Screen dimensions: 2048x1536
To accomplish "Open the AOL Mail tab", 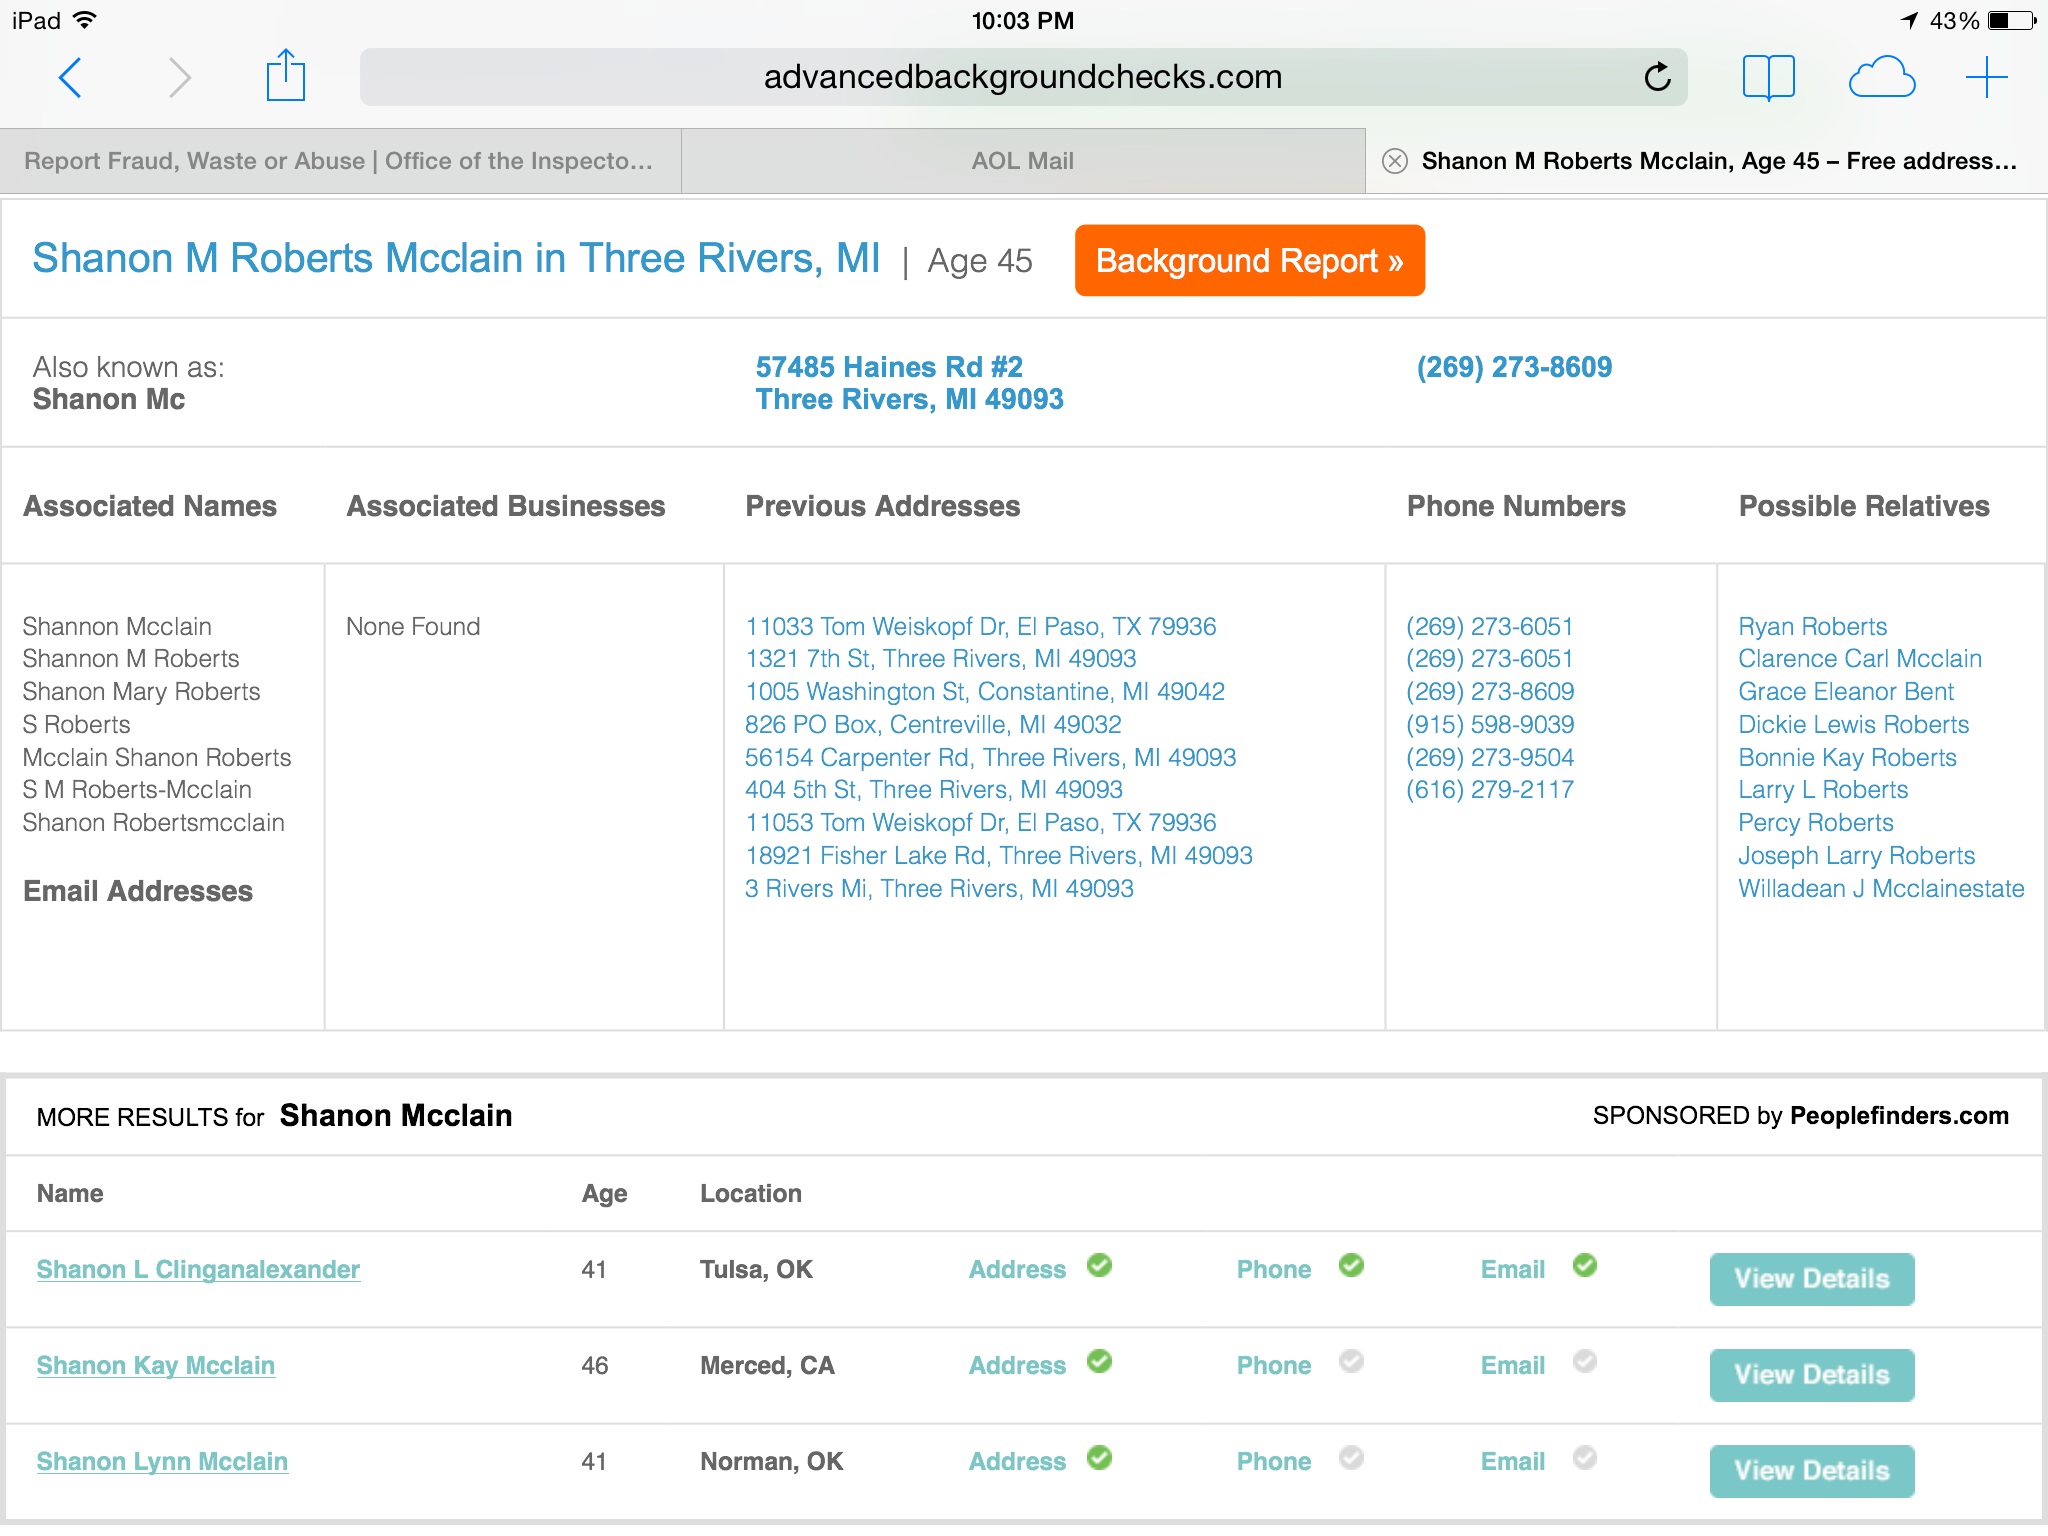I will coord(1024,158).
